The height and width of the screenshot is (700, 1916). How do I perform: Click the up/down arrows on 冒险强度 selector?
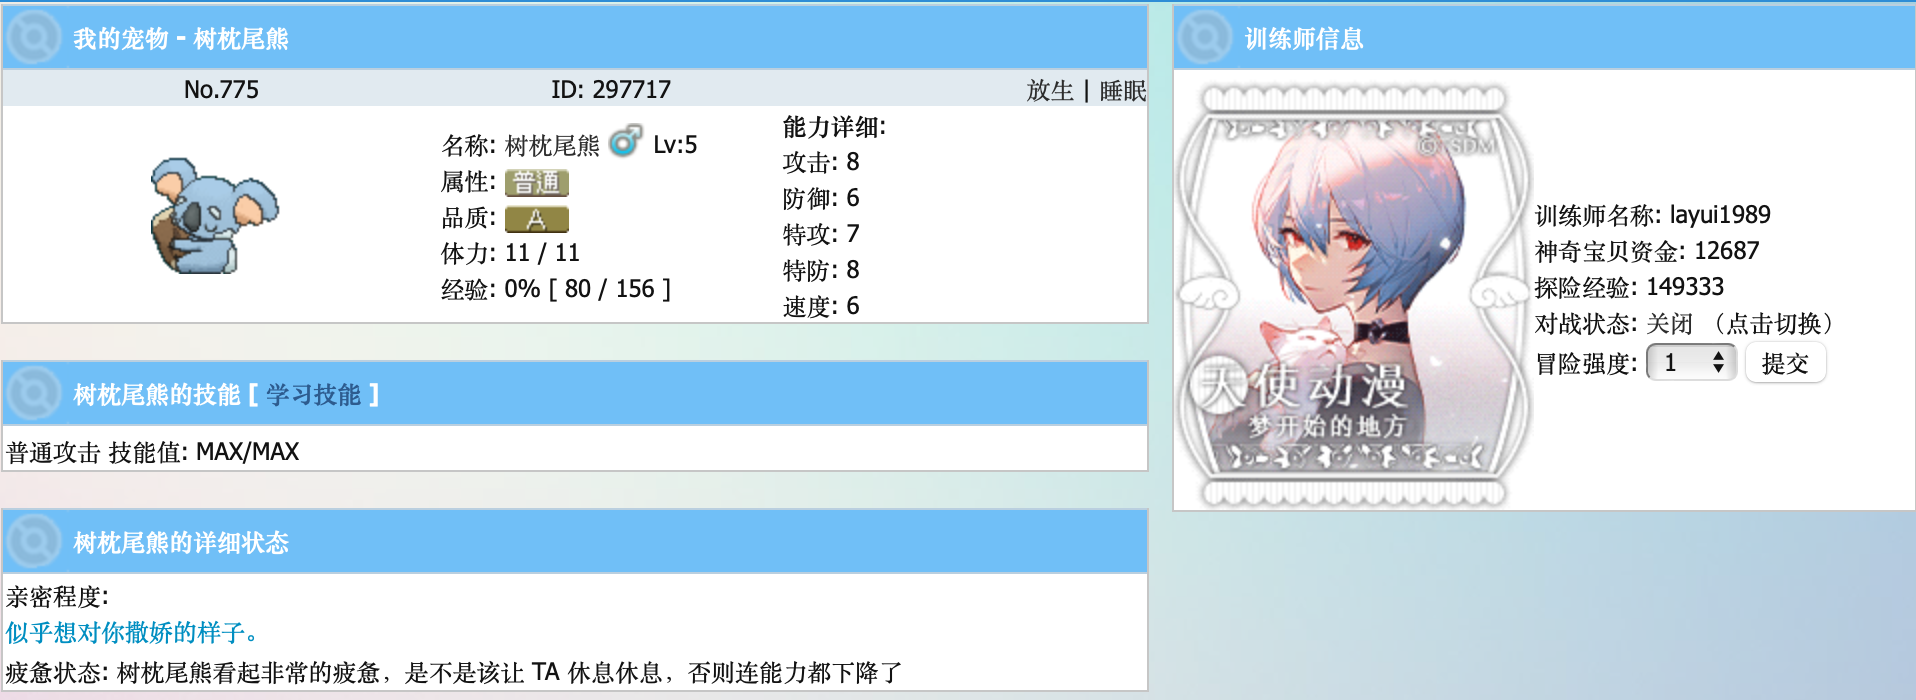click(1718, 362)
